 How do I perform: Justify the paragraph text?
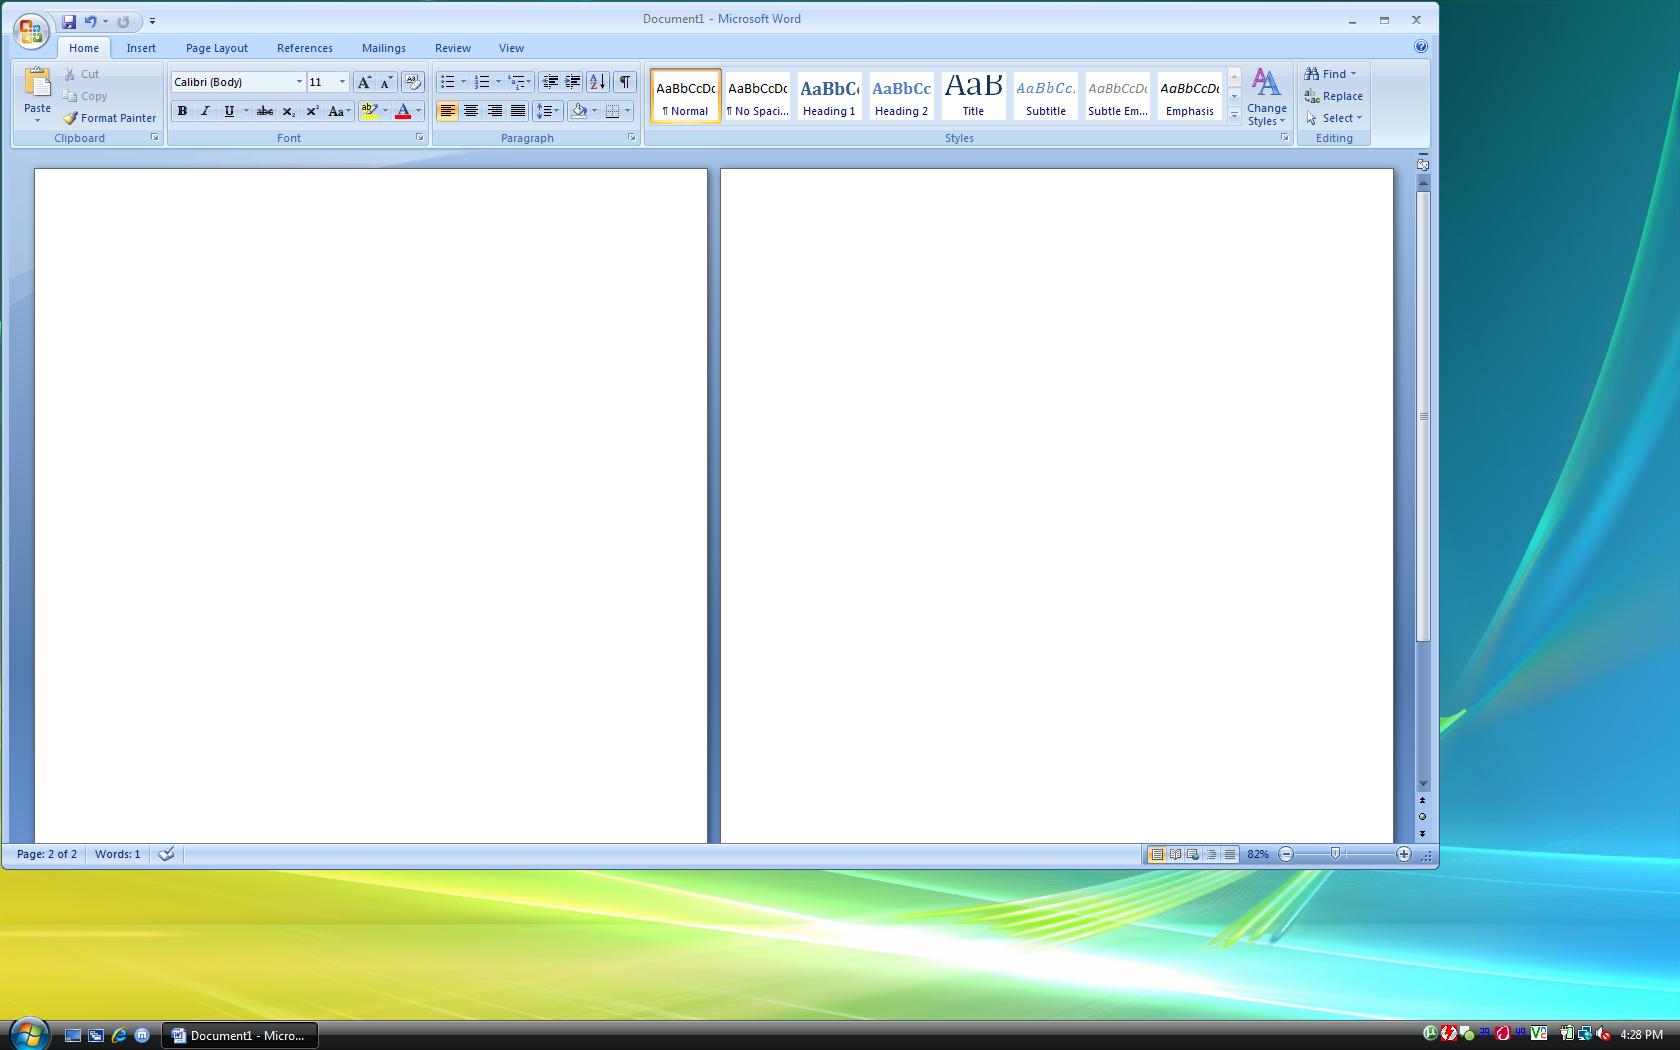(518, 111)
